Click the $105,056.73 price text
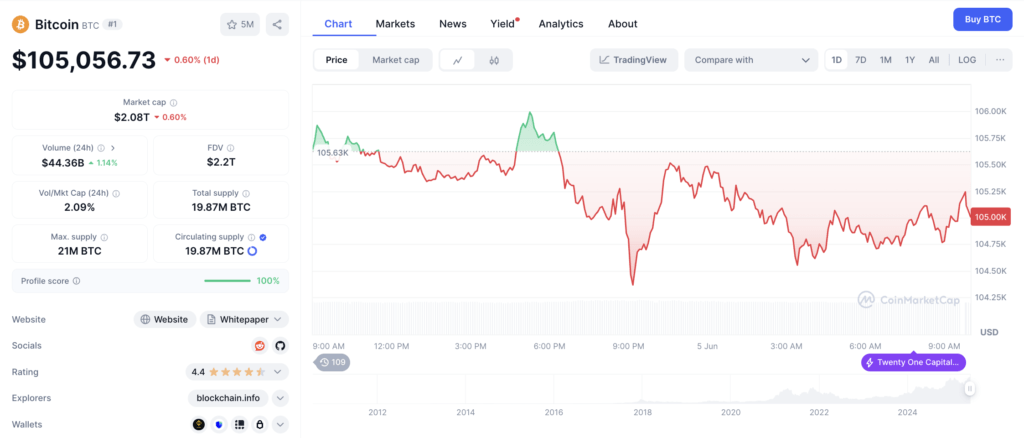The height and width of the screenshot is (438, 1024). [x=84, y=60]
